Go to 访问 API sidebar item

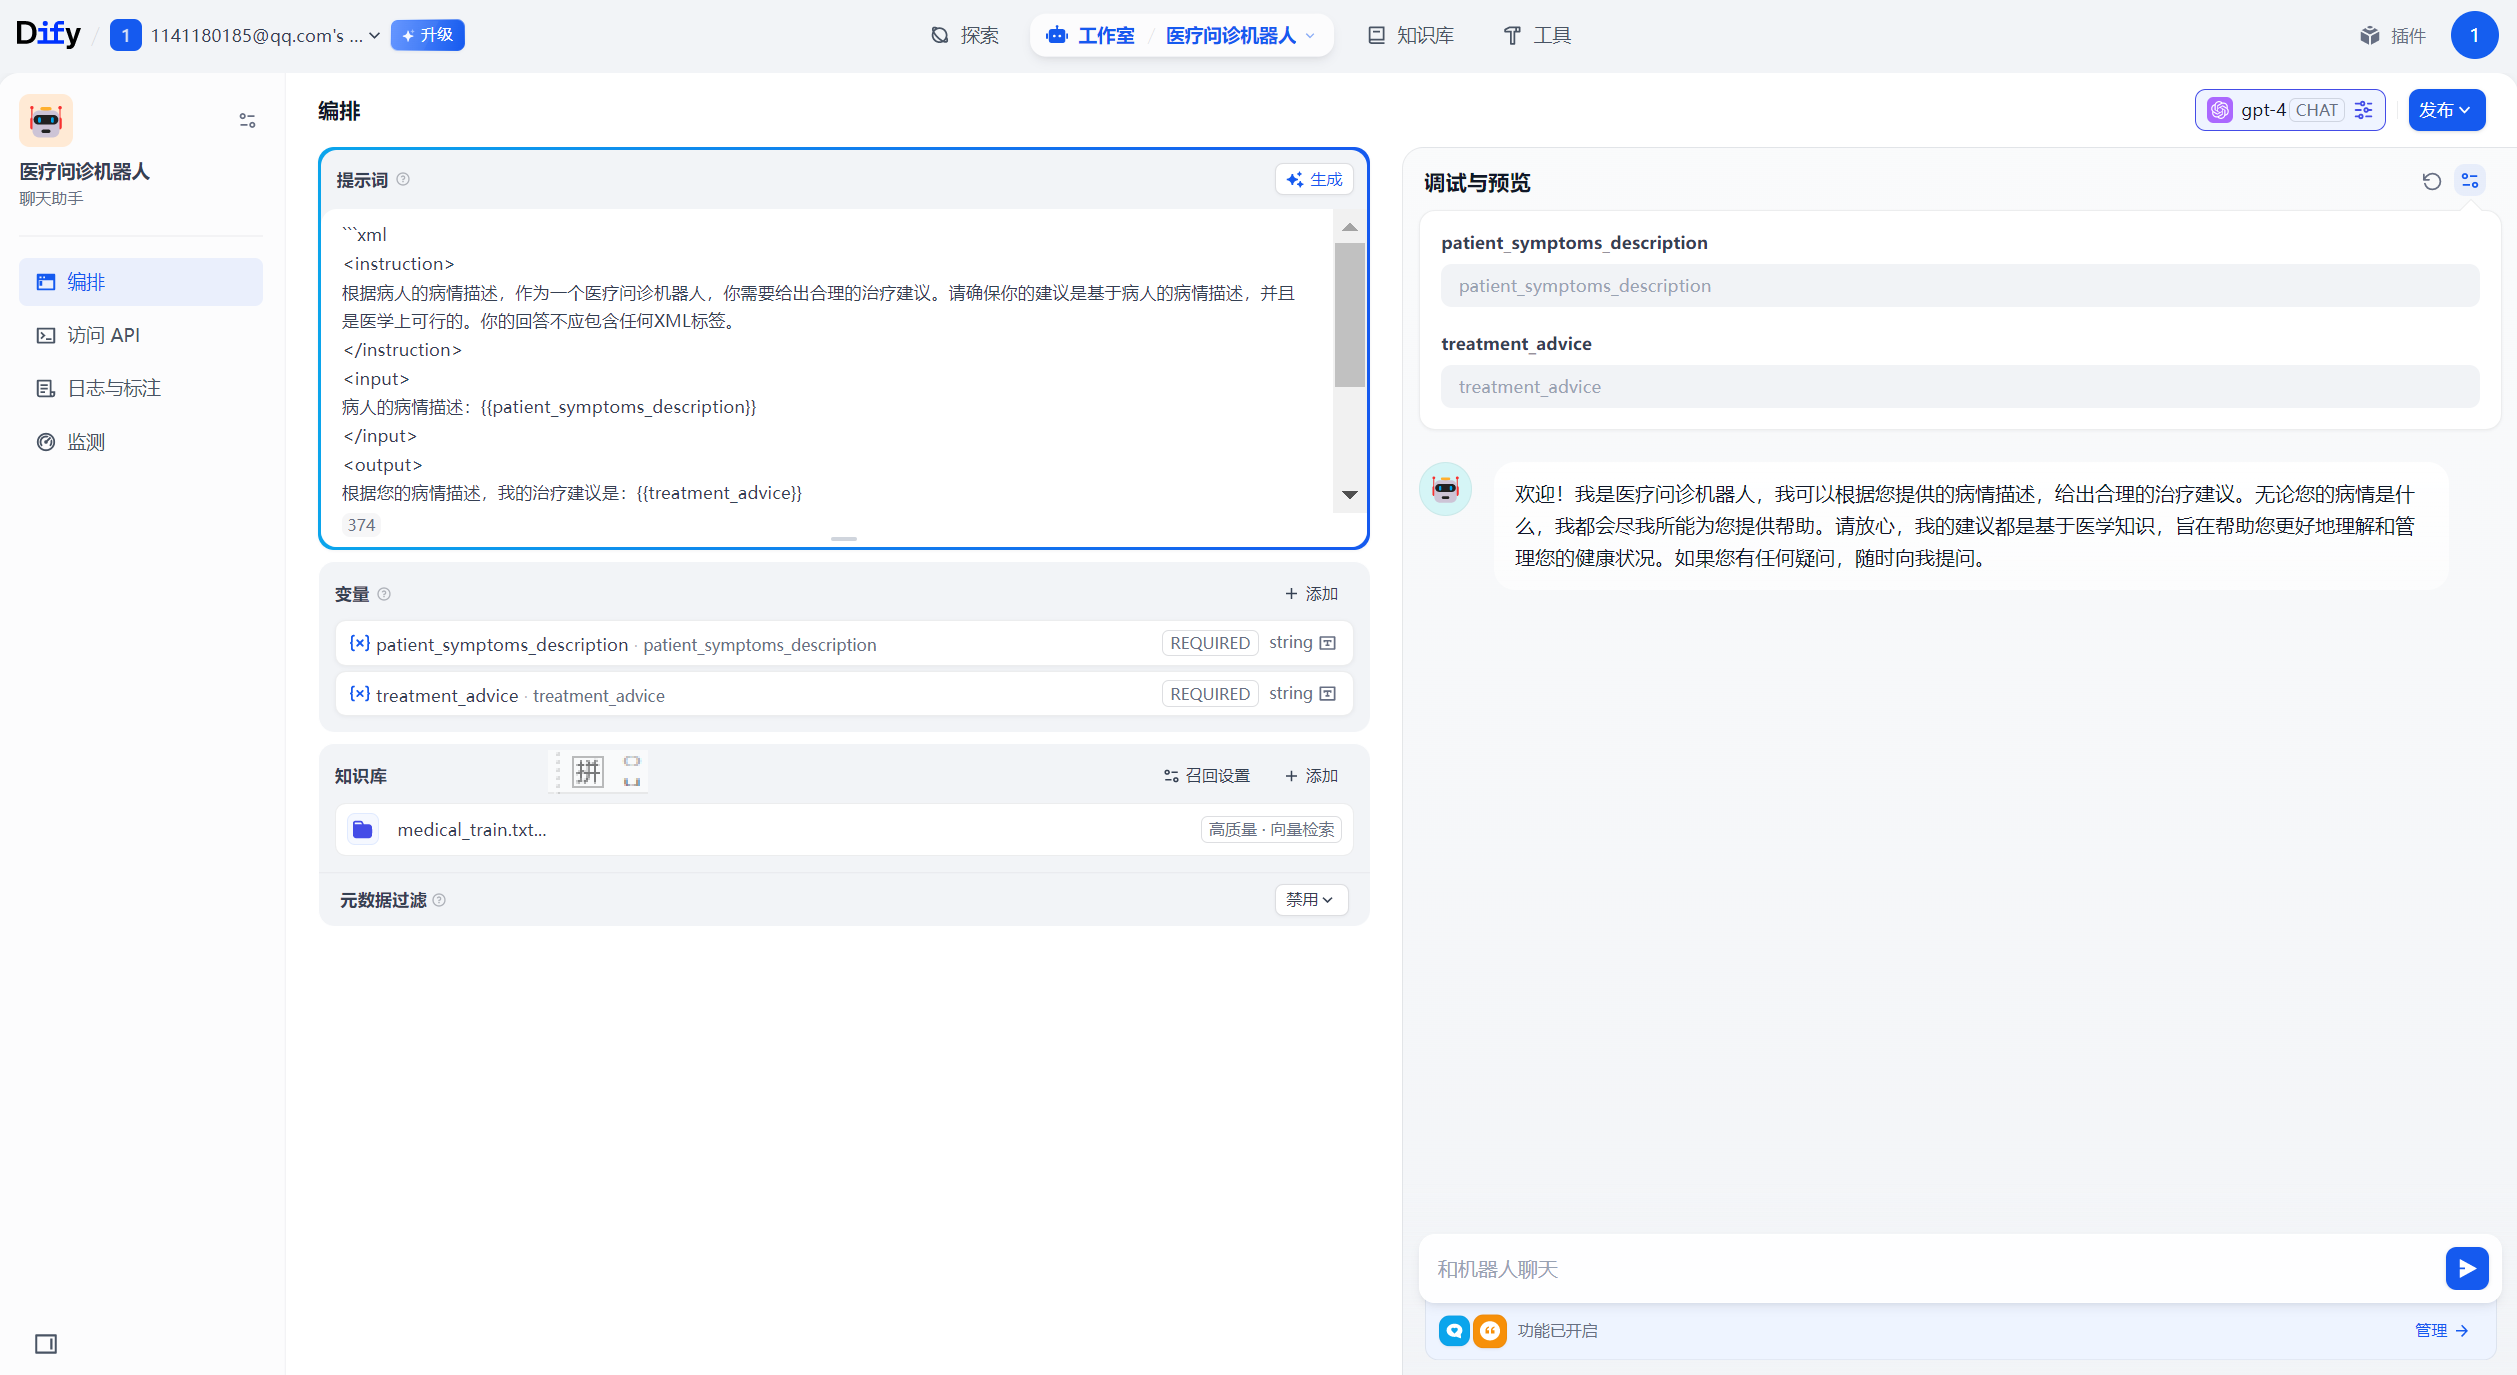tap(103, 335)
